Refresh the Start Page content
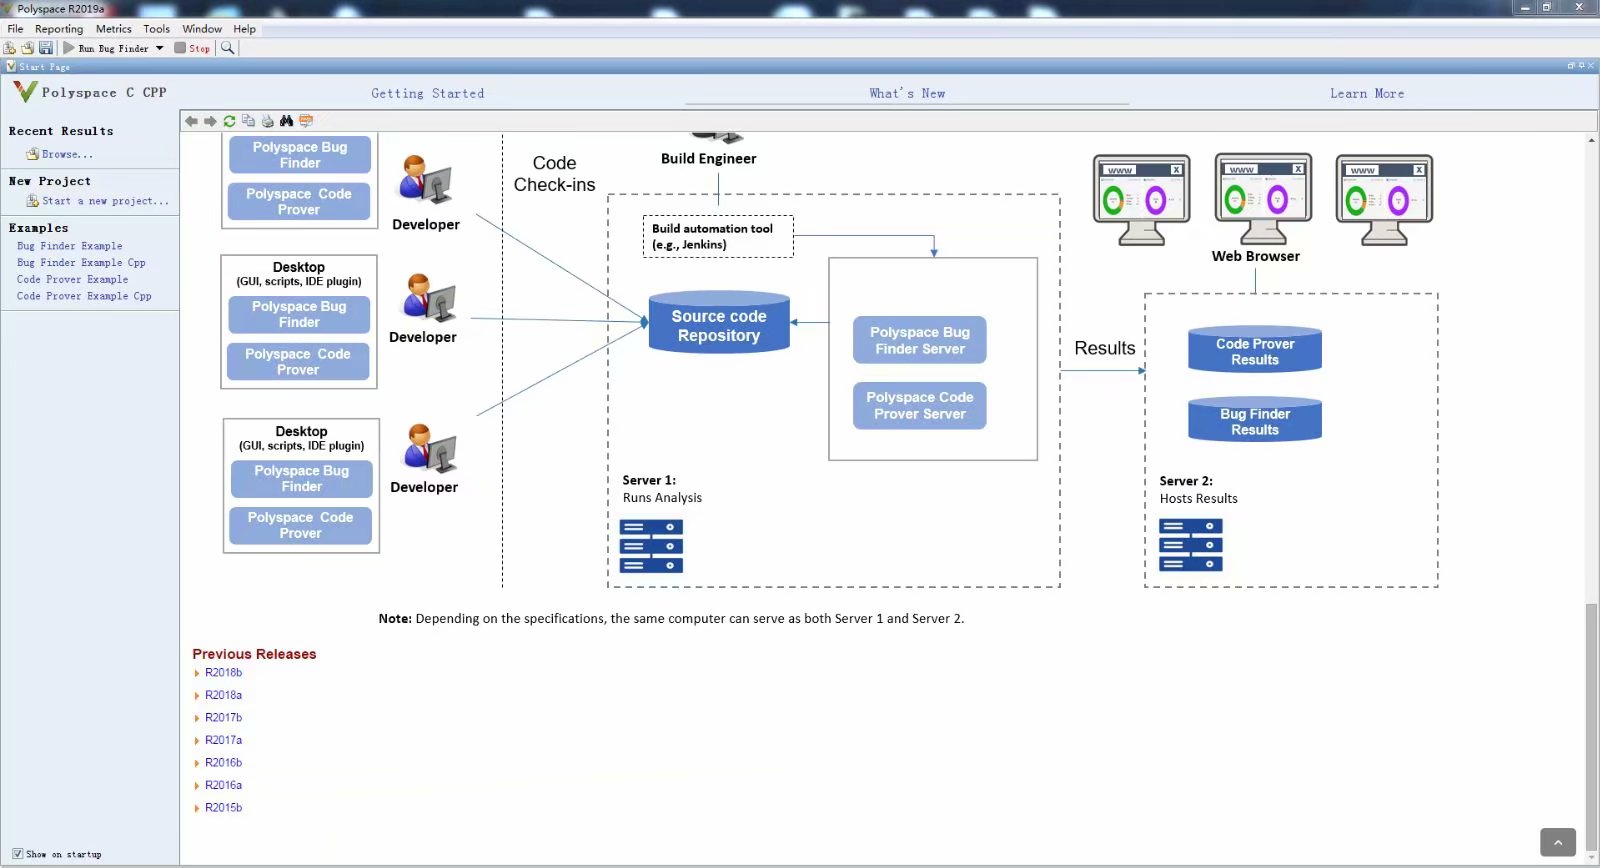The height and width of the screenshot is (868, 1600). coord(229,121)
